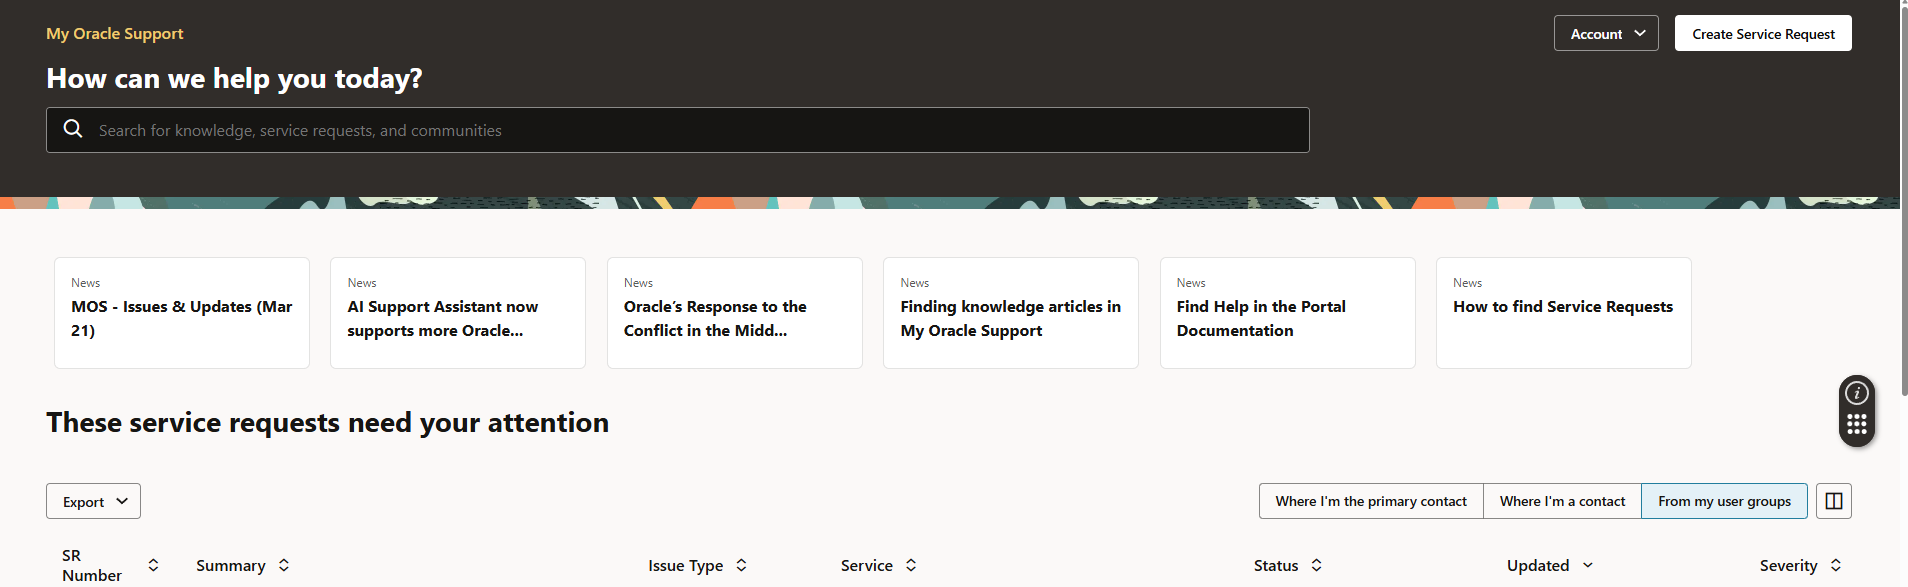
Task: Sort by SR Number arrows
Action: (153, 565)
